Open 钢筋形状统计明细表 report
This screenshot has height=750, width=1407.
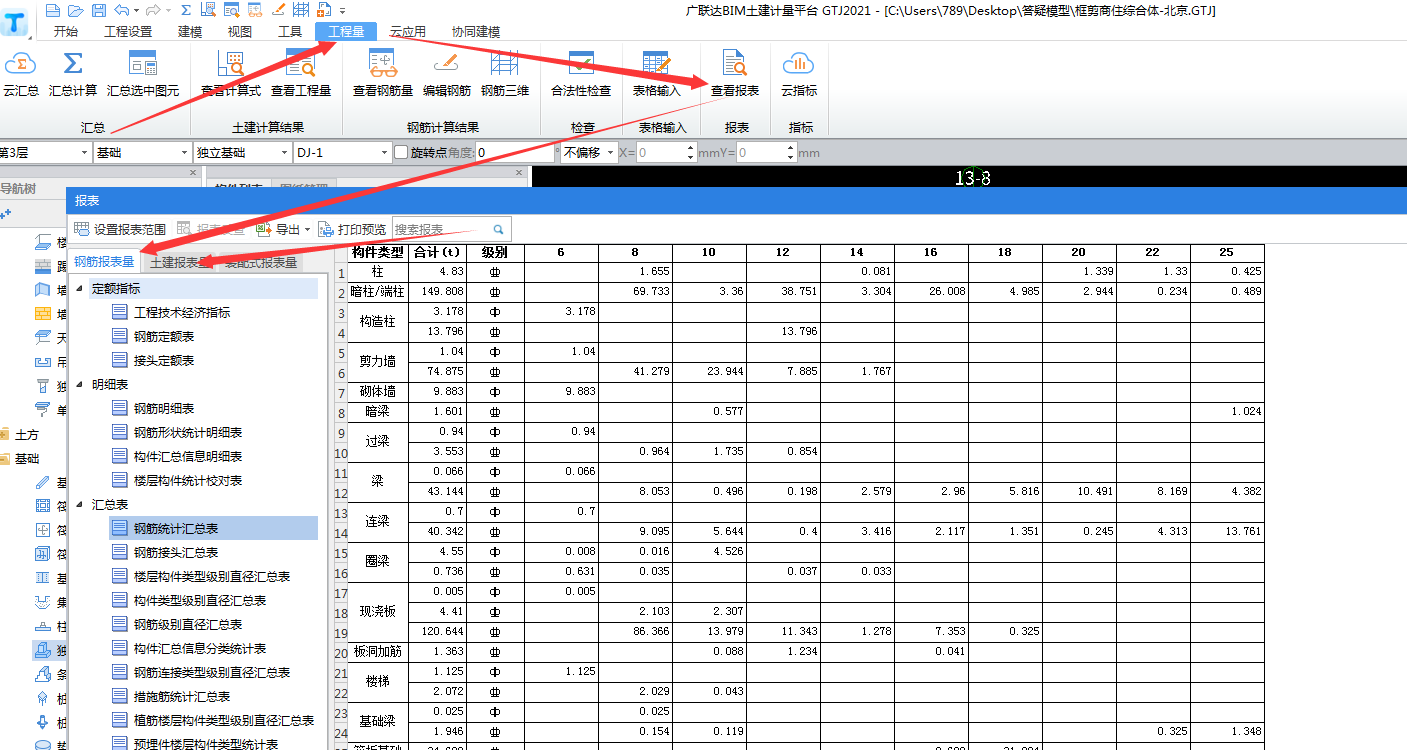tap(188, 432)
